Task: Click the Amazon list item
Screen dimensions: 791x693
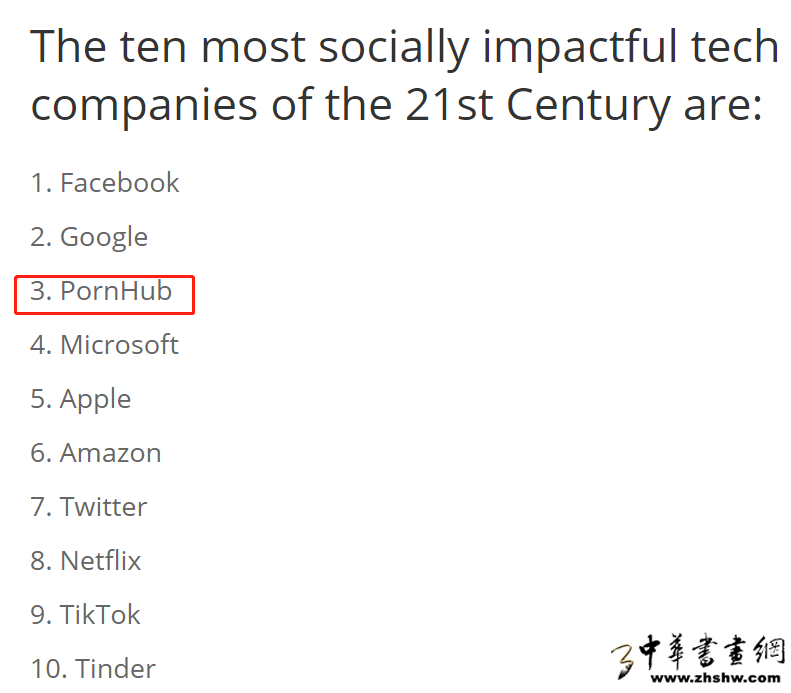Action: (110, 453)
